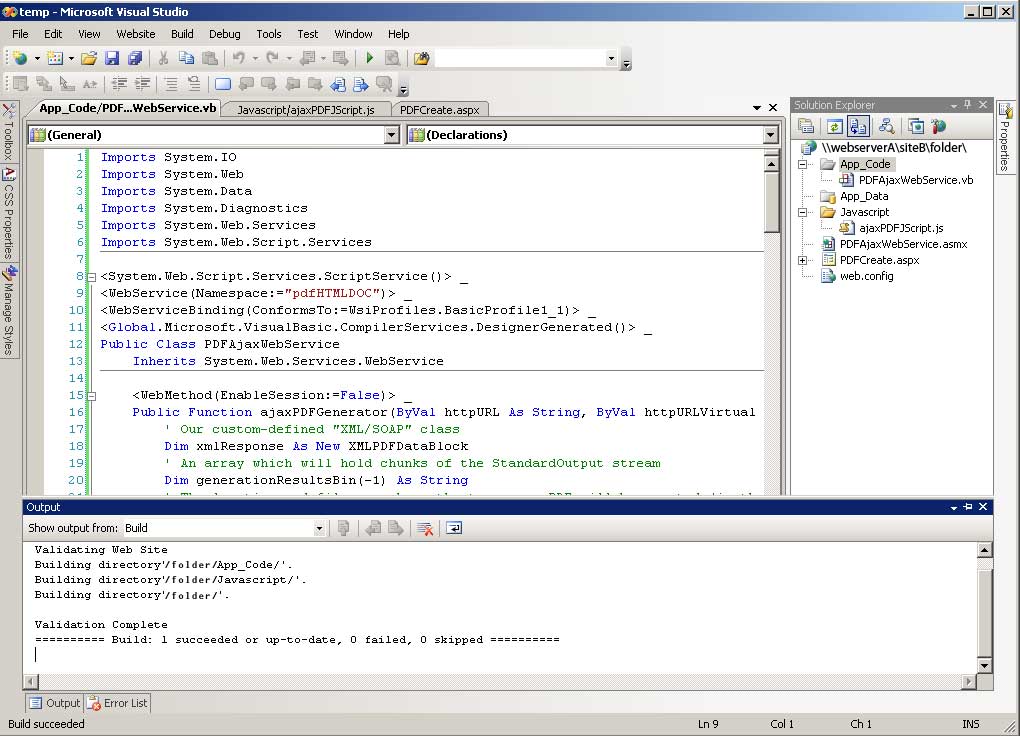
Task: Open the Find combo box dropdown
Action: (611, 59)
